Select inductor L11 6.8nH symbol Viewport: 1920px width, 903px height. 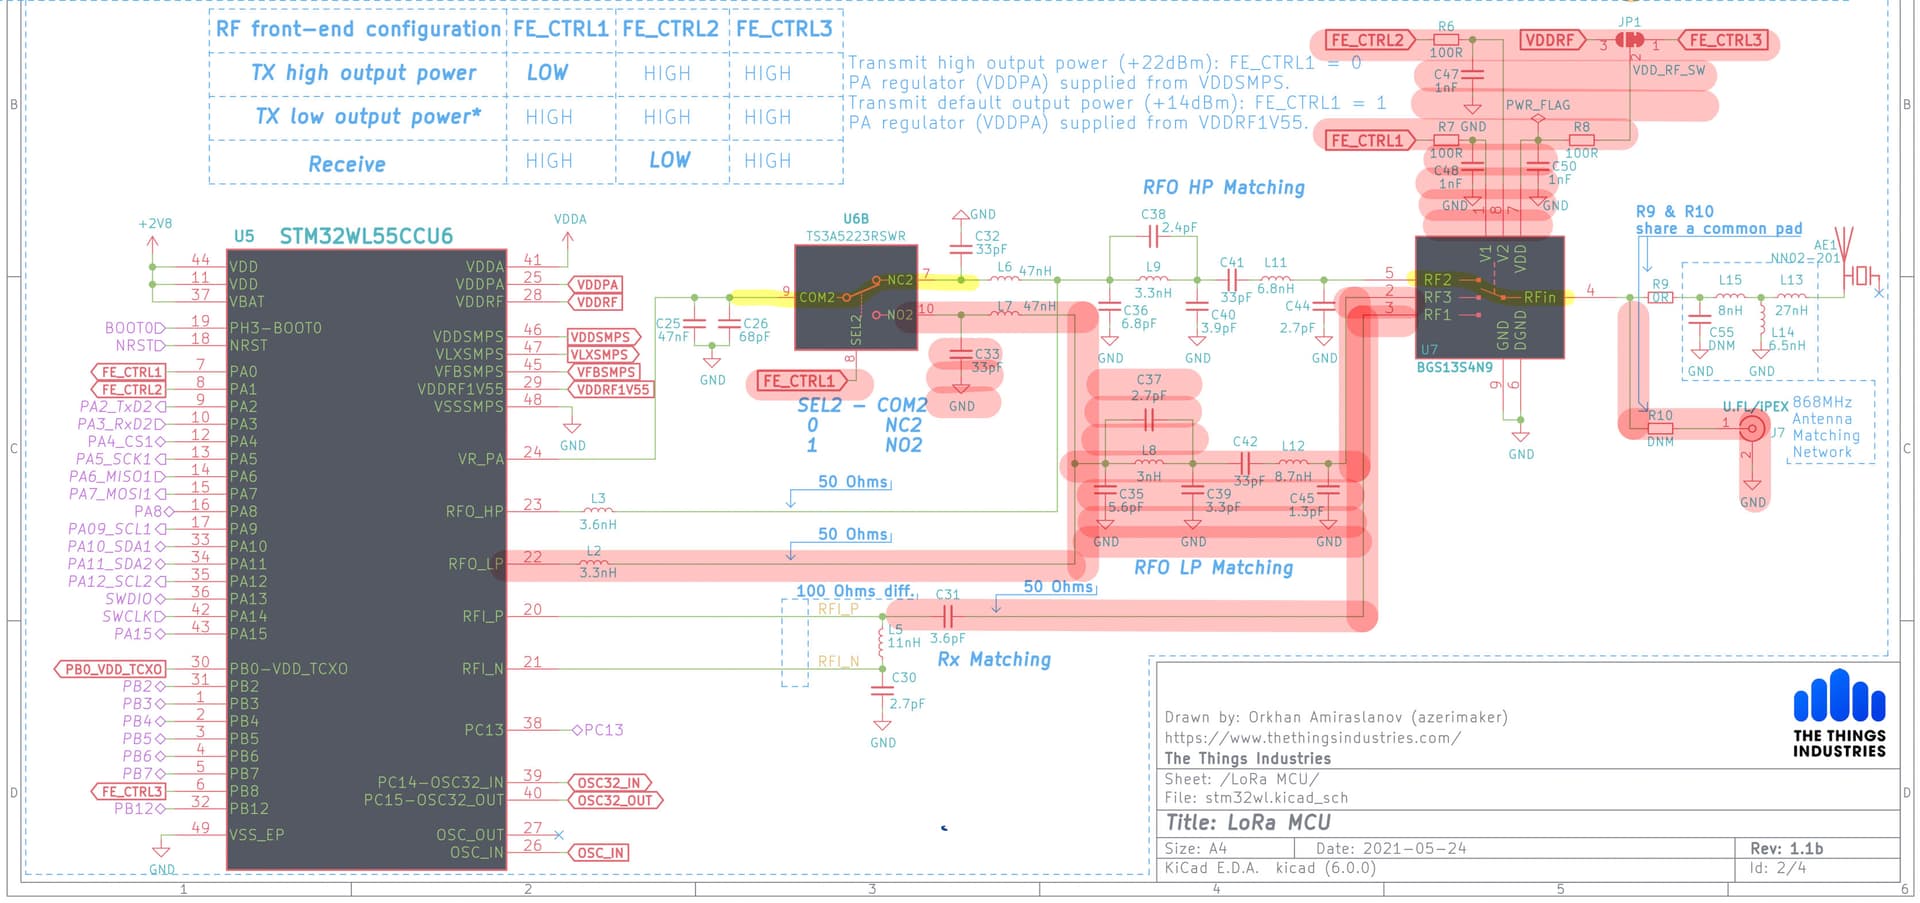click(x=1275, y=280)
